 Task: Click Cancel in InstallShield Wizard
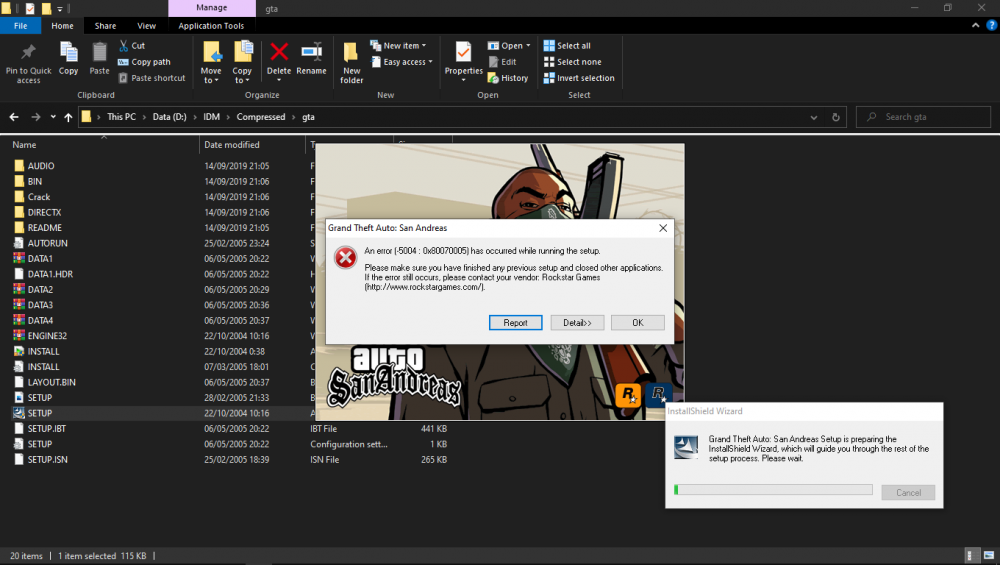908,492
